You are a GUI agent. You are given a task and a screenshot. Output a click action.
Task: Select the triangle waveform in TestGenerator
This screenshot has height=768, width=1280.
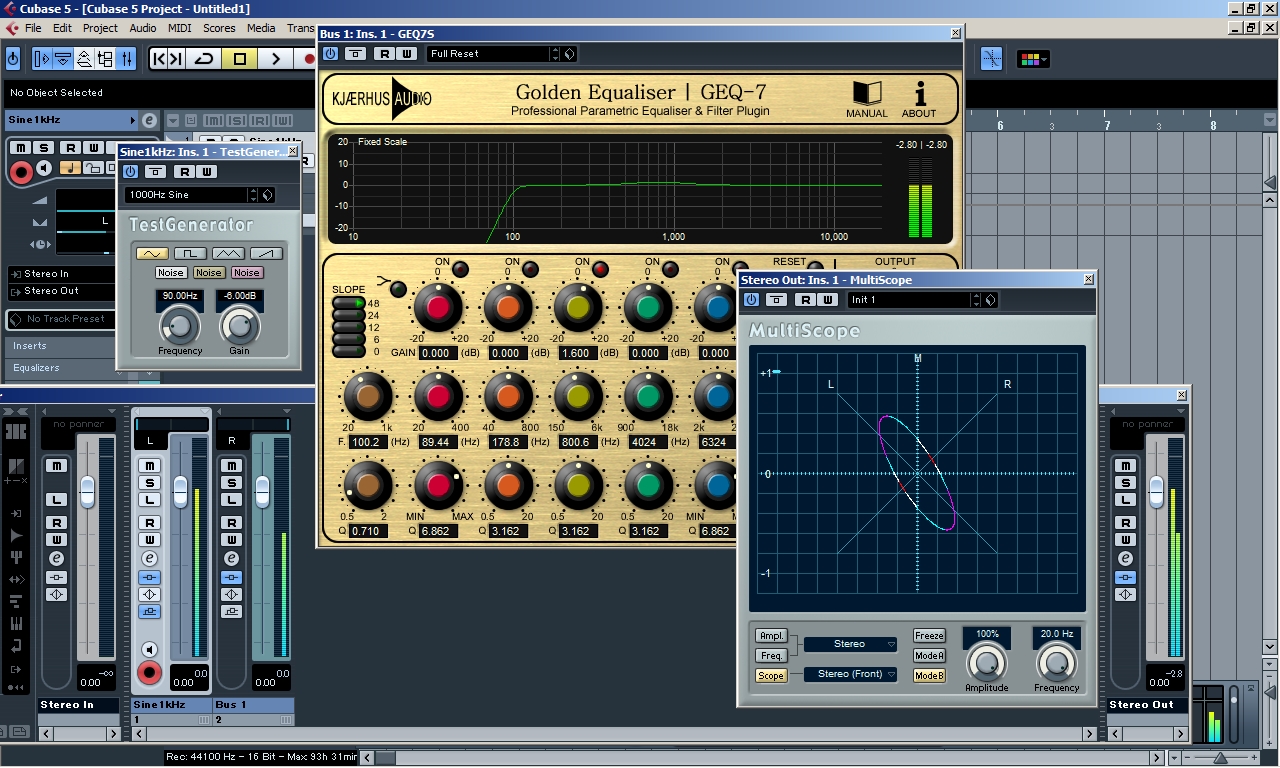(228, 253)
